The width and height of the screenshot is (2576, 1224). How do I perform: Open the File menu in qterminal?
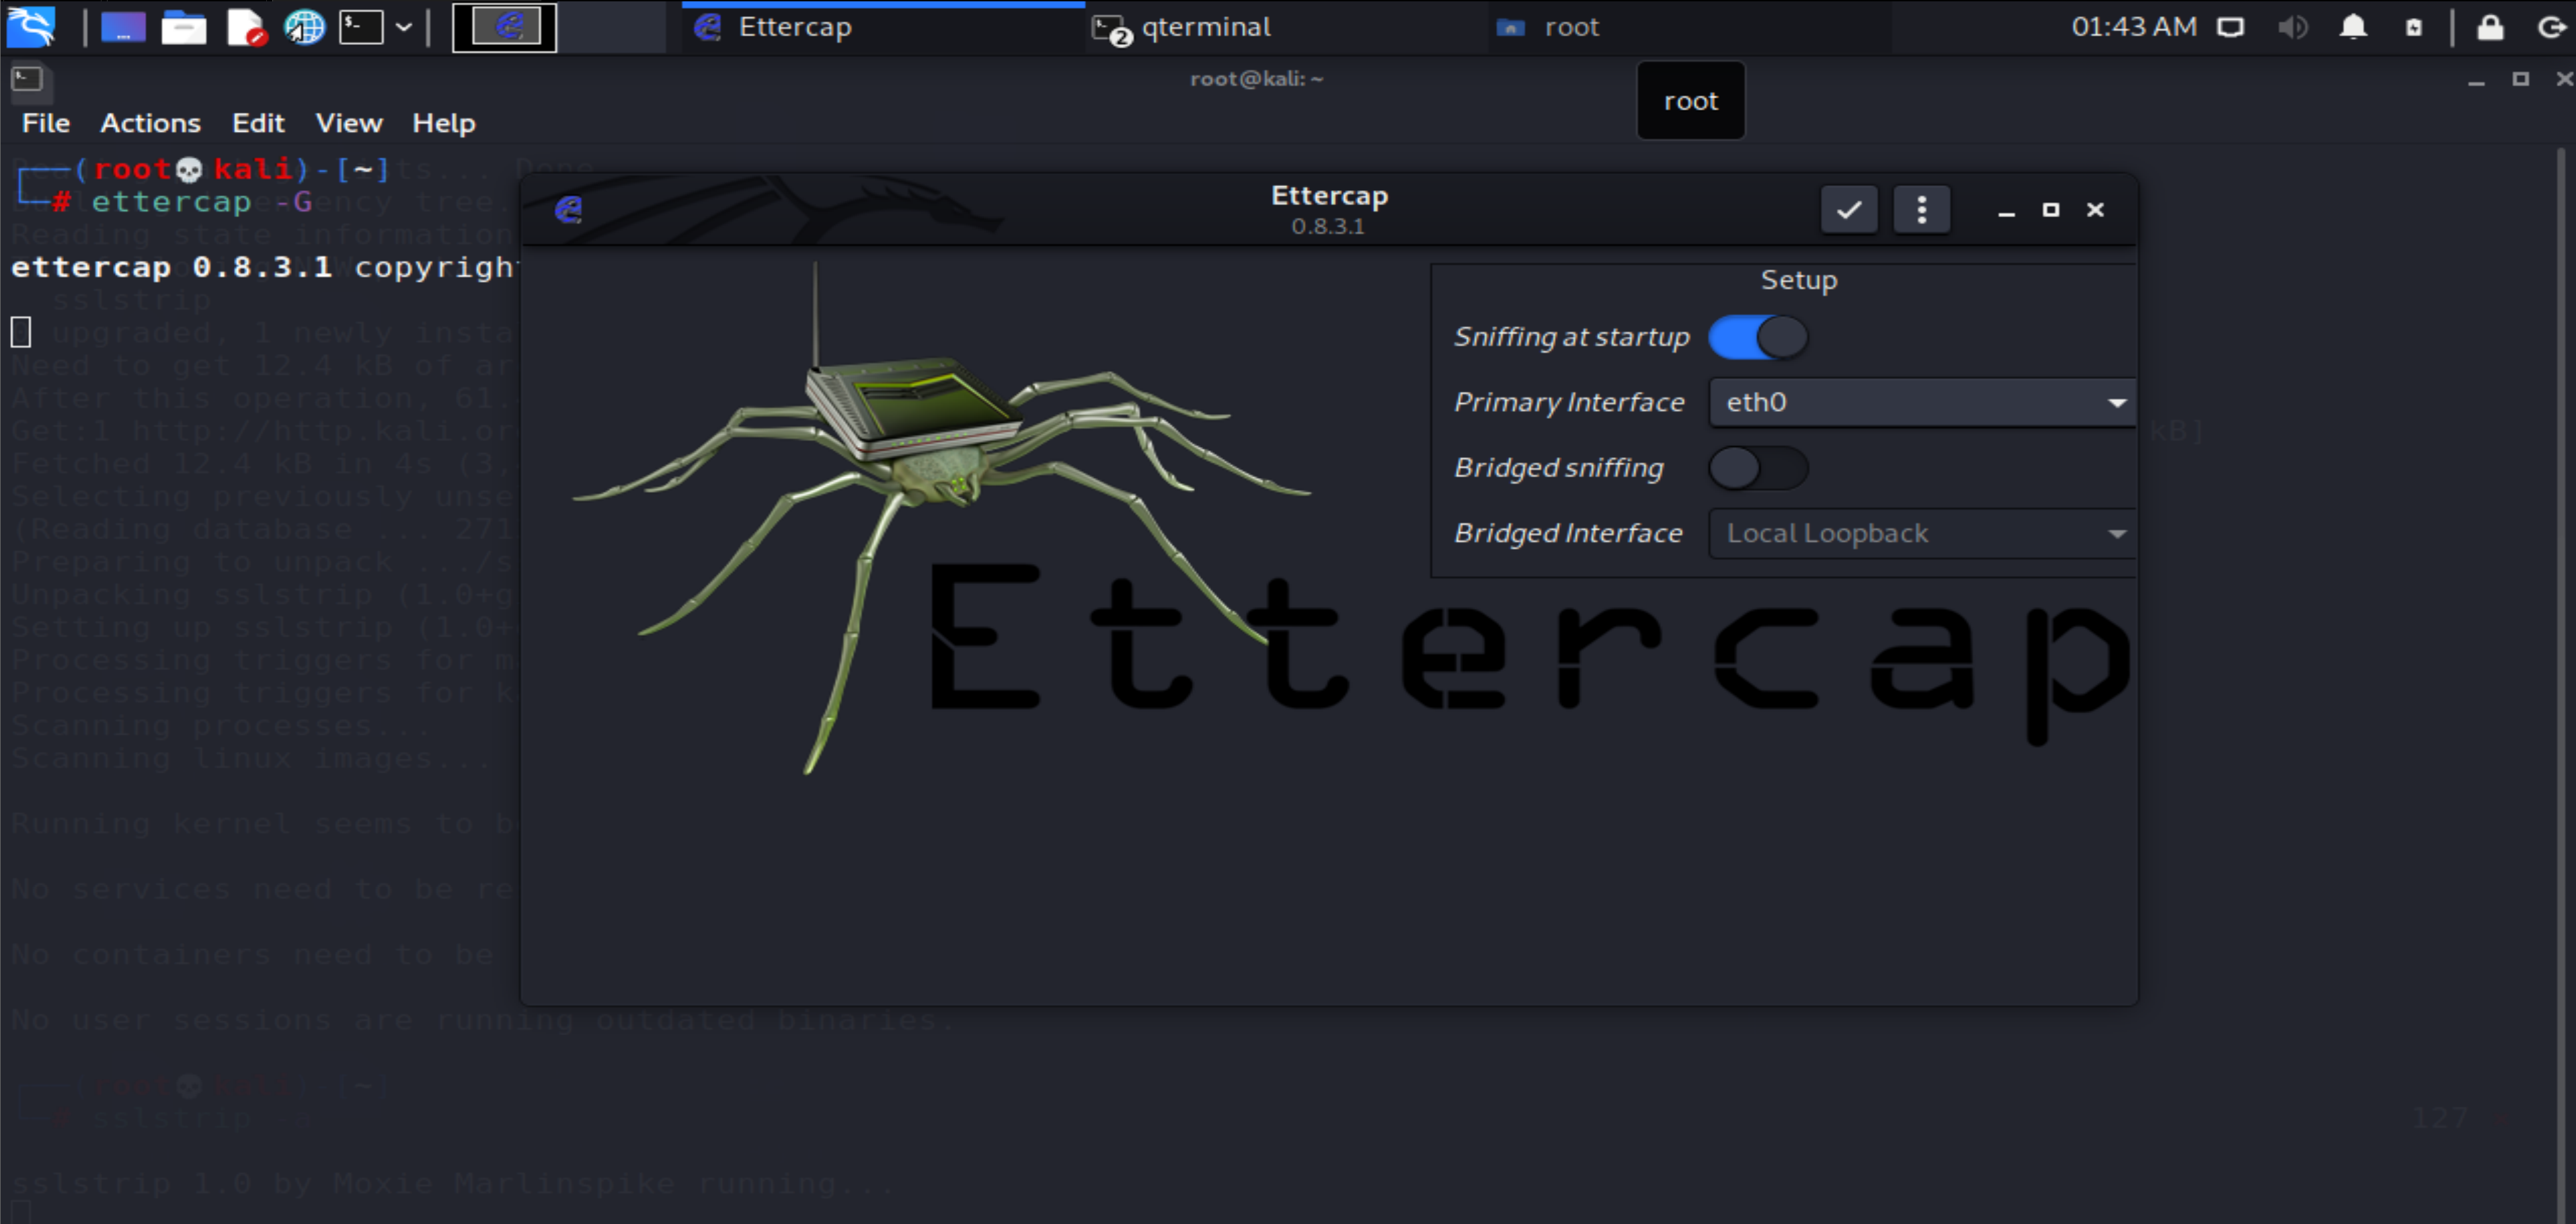click(46, 123)
